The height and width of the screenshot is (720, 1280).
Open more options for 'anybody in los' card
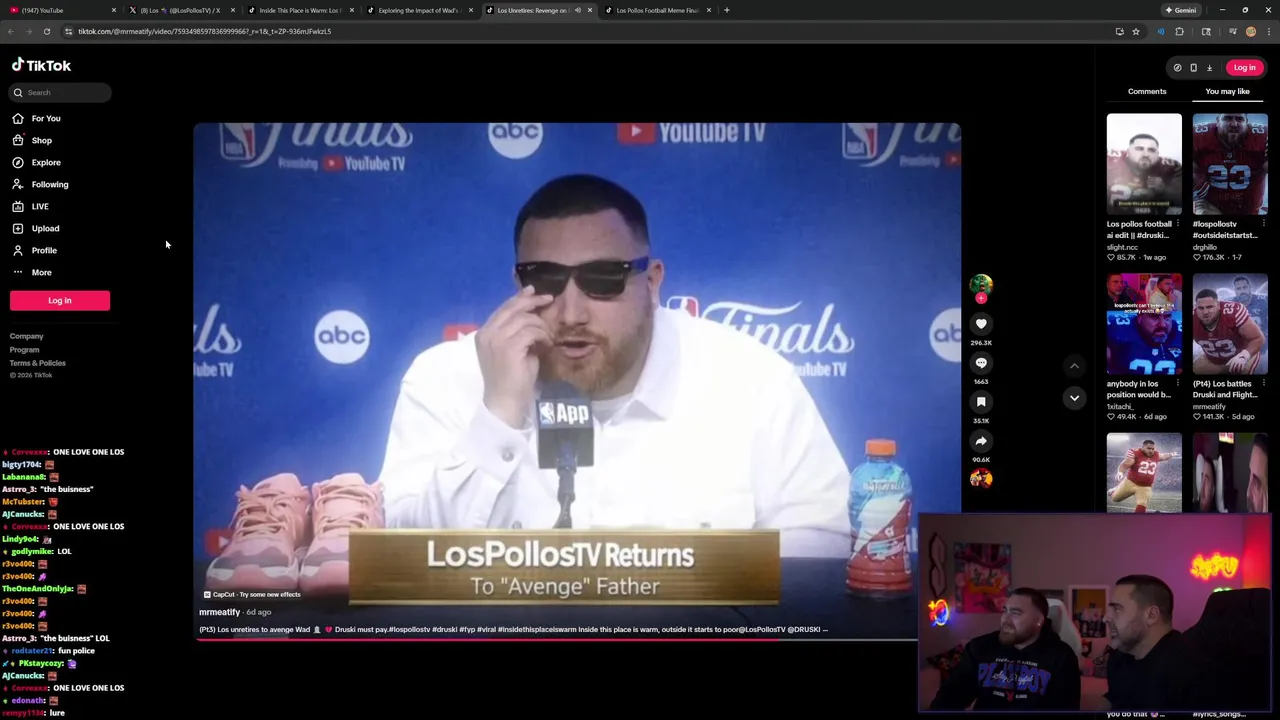pyautogui.click(x=1178, y=384)
